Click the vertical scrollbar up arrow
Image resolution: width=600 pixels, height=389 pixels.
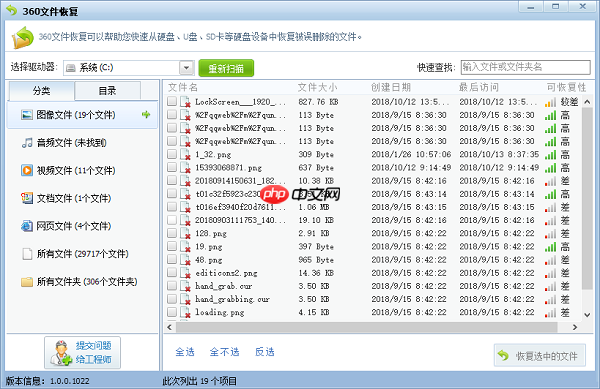[x=587, y=102]
